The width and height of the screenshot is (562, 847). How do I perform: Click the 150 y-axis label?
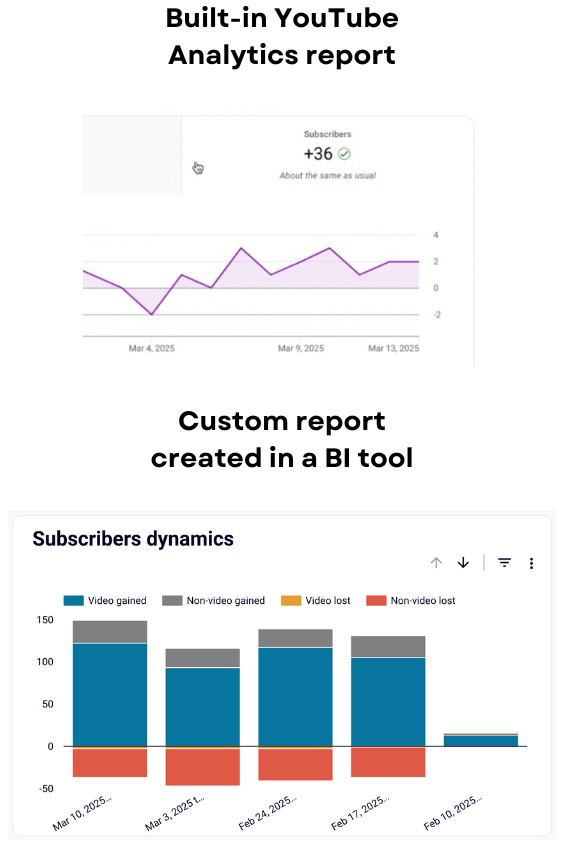tap(45, 620)
